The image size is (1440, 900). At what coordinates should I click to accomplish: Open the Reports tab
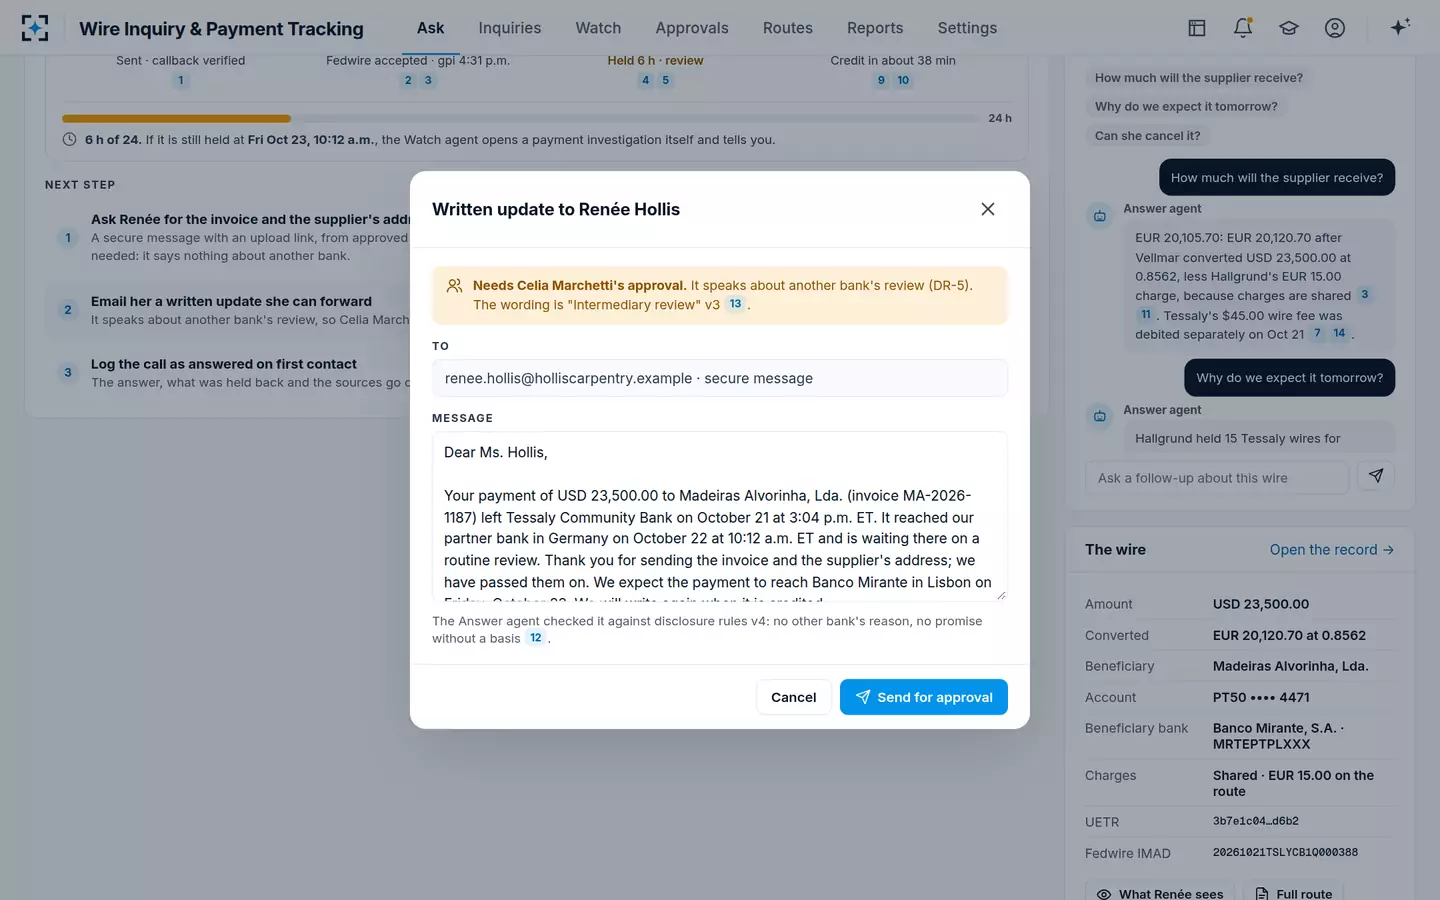(x=875, y=28)
